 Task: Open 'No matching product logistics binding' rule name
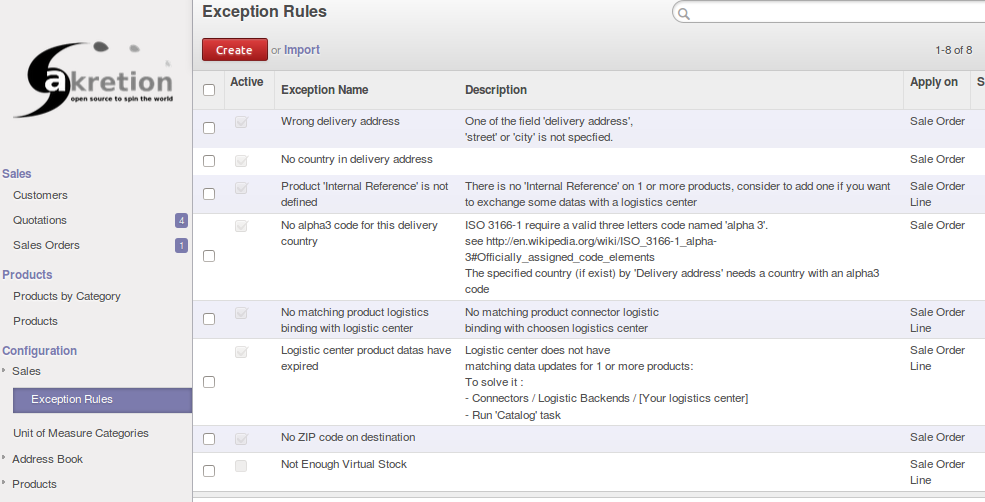coord(354,320)
